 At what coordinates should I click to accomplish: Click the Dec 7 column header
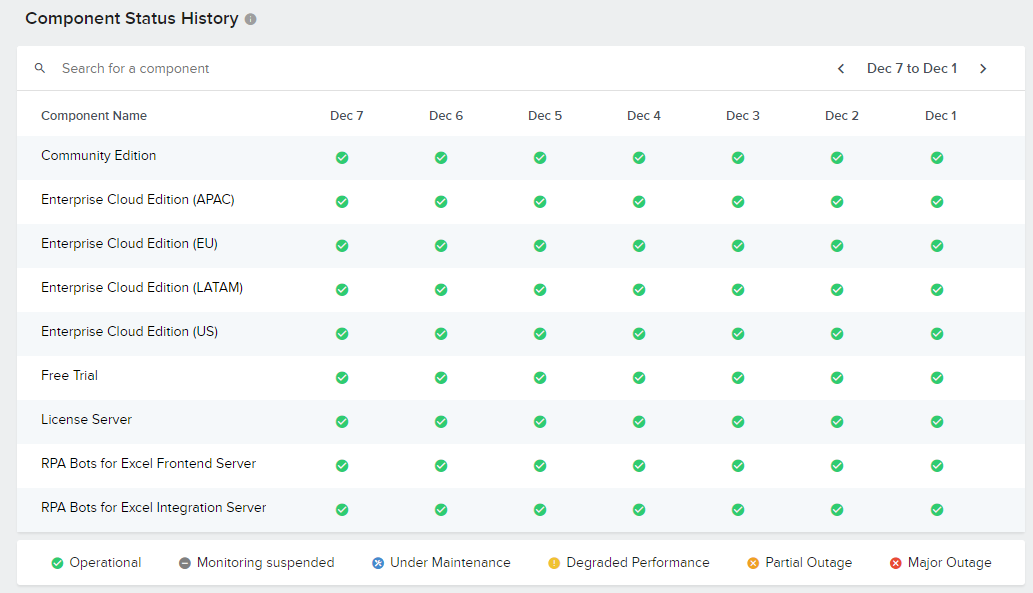347,116
